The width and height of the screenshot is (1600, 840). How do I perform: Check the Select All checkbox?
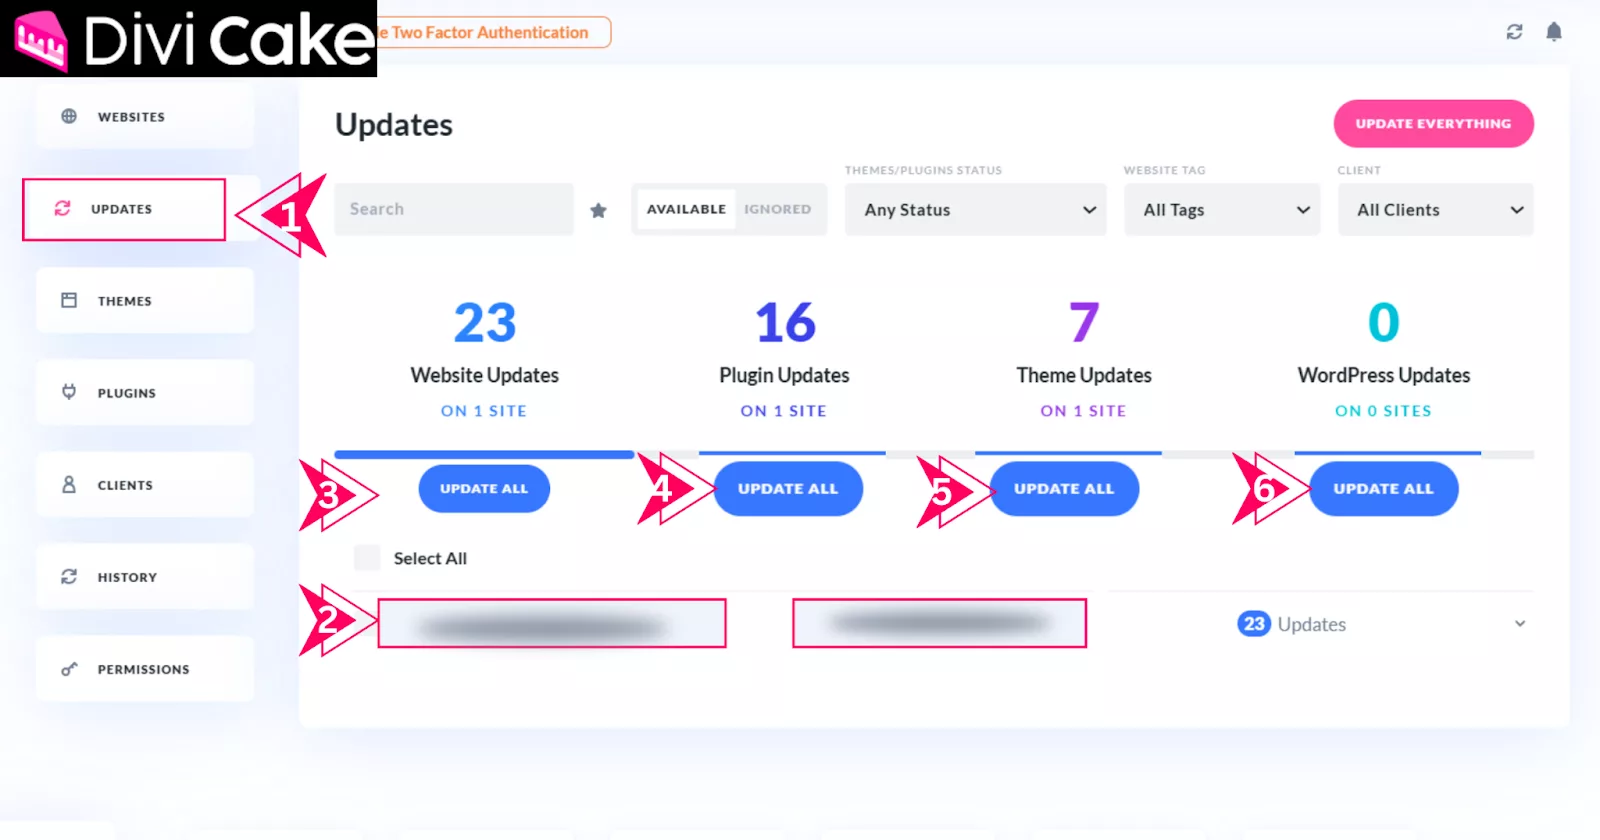pyautogui.click(x=367, y=558)
